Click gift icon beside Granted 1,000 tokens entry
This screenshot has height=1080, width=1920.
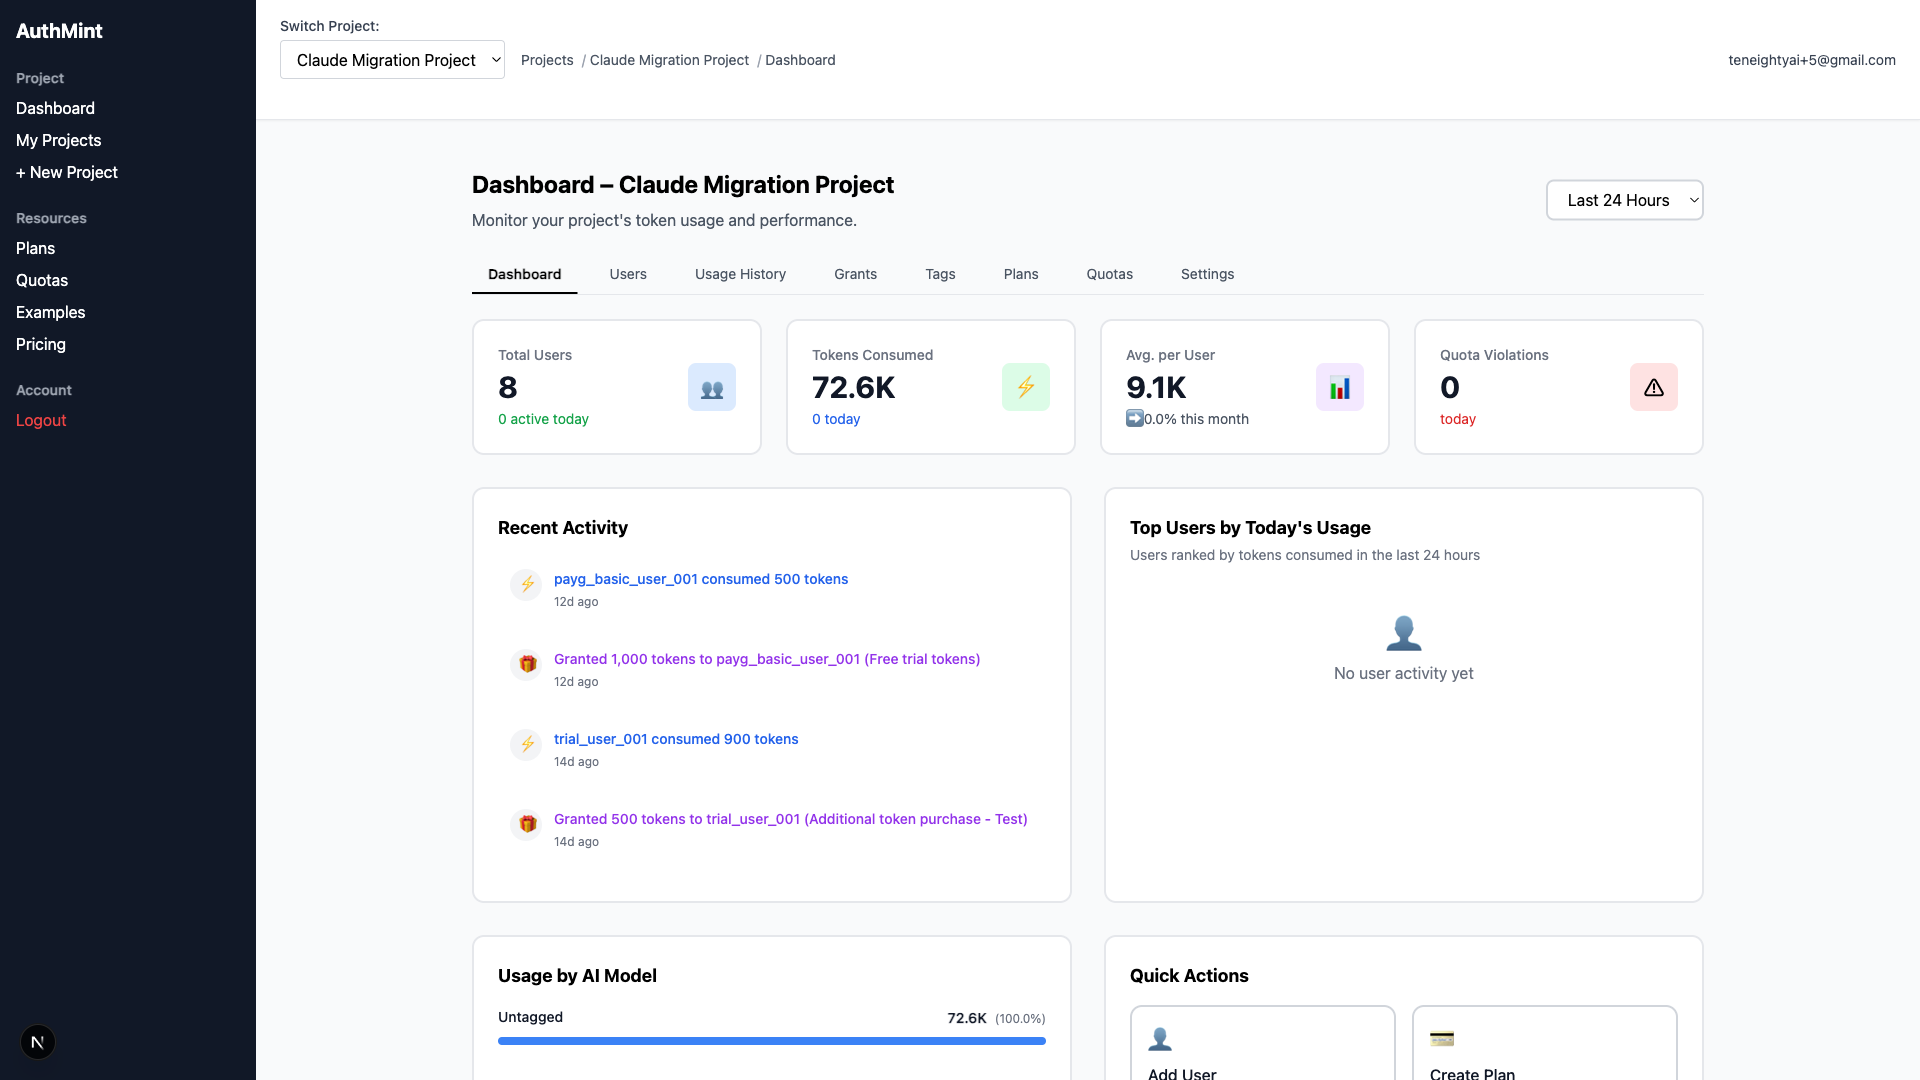[527, 664]
